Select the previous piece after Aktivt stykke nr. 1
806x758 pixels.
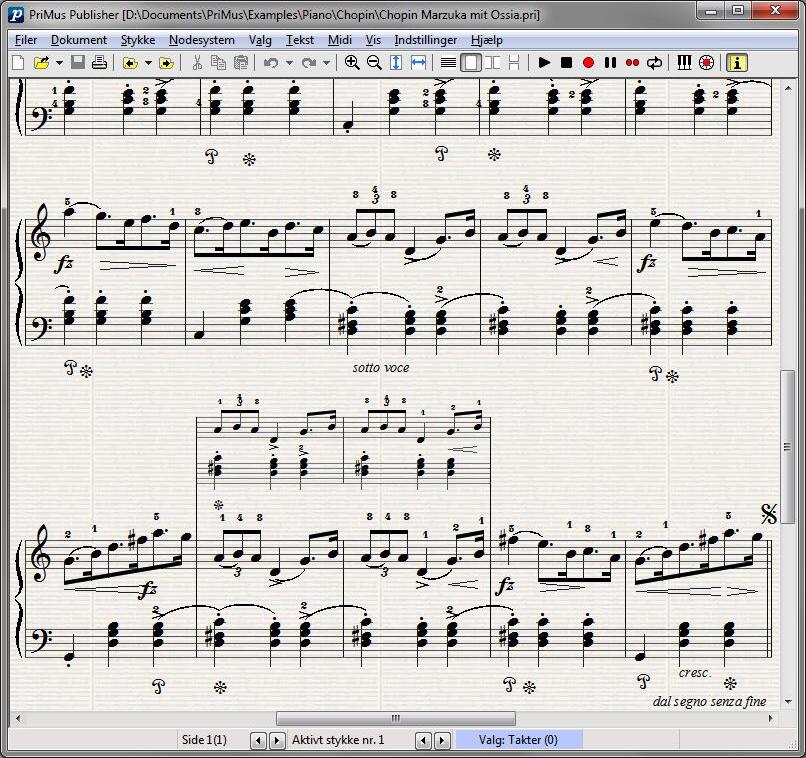(x=423, y=741)
